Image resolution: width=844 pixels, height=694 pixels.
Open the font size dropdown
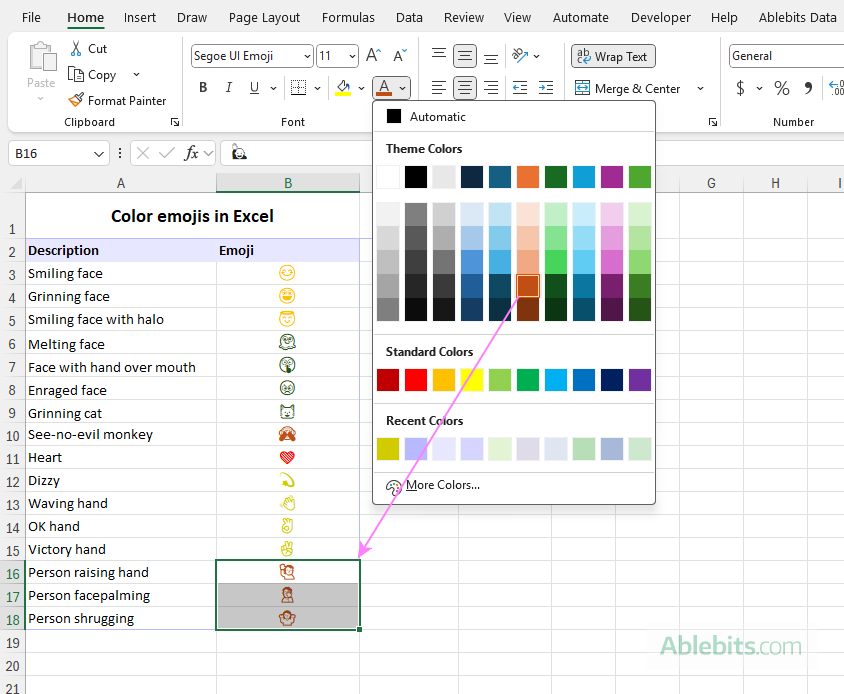349,56
